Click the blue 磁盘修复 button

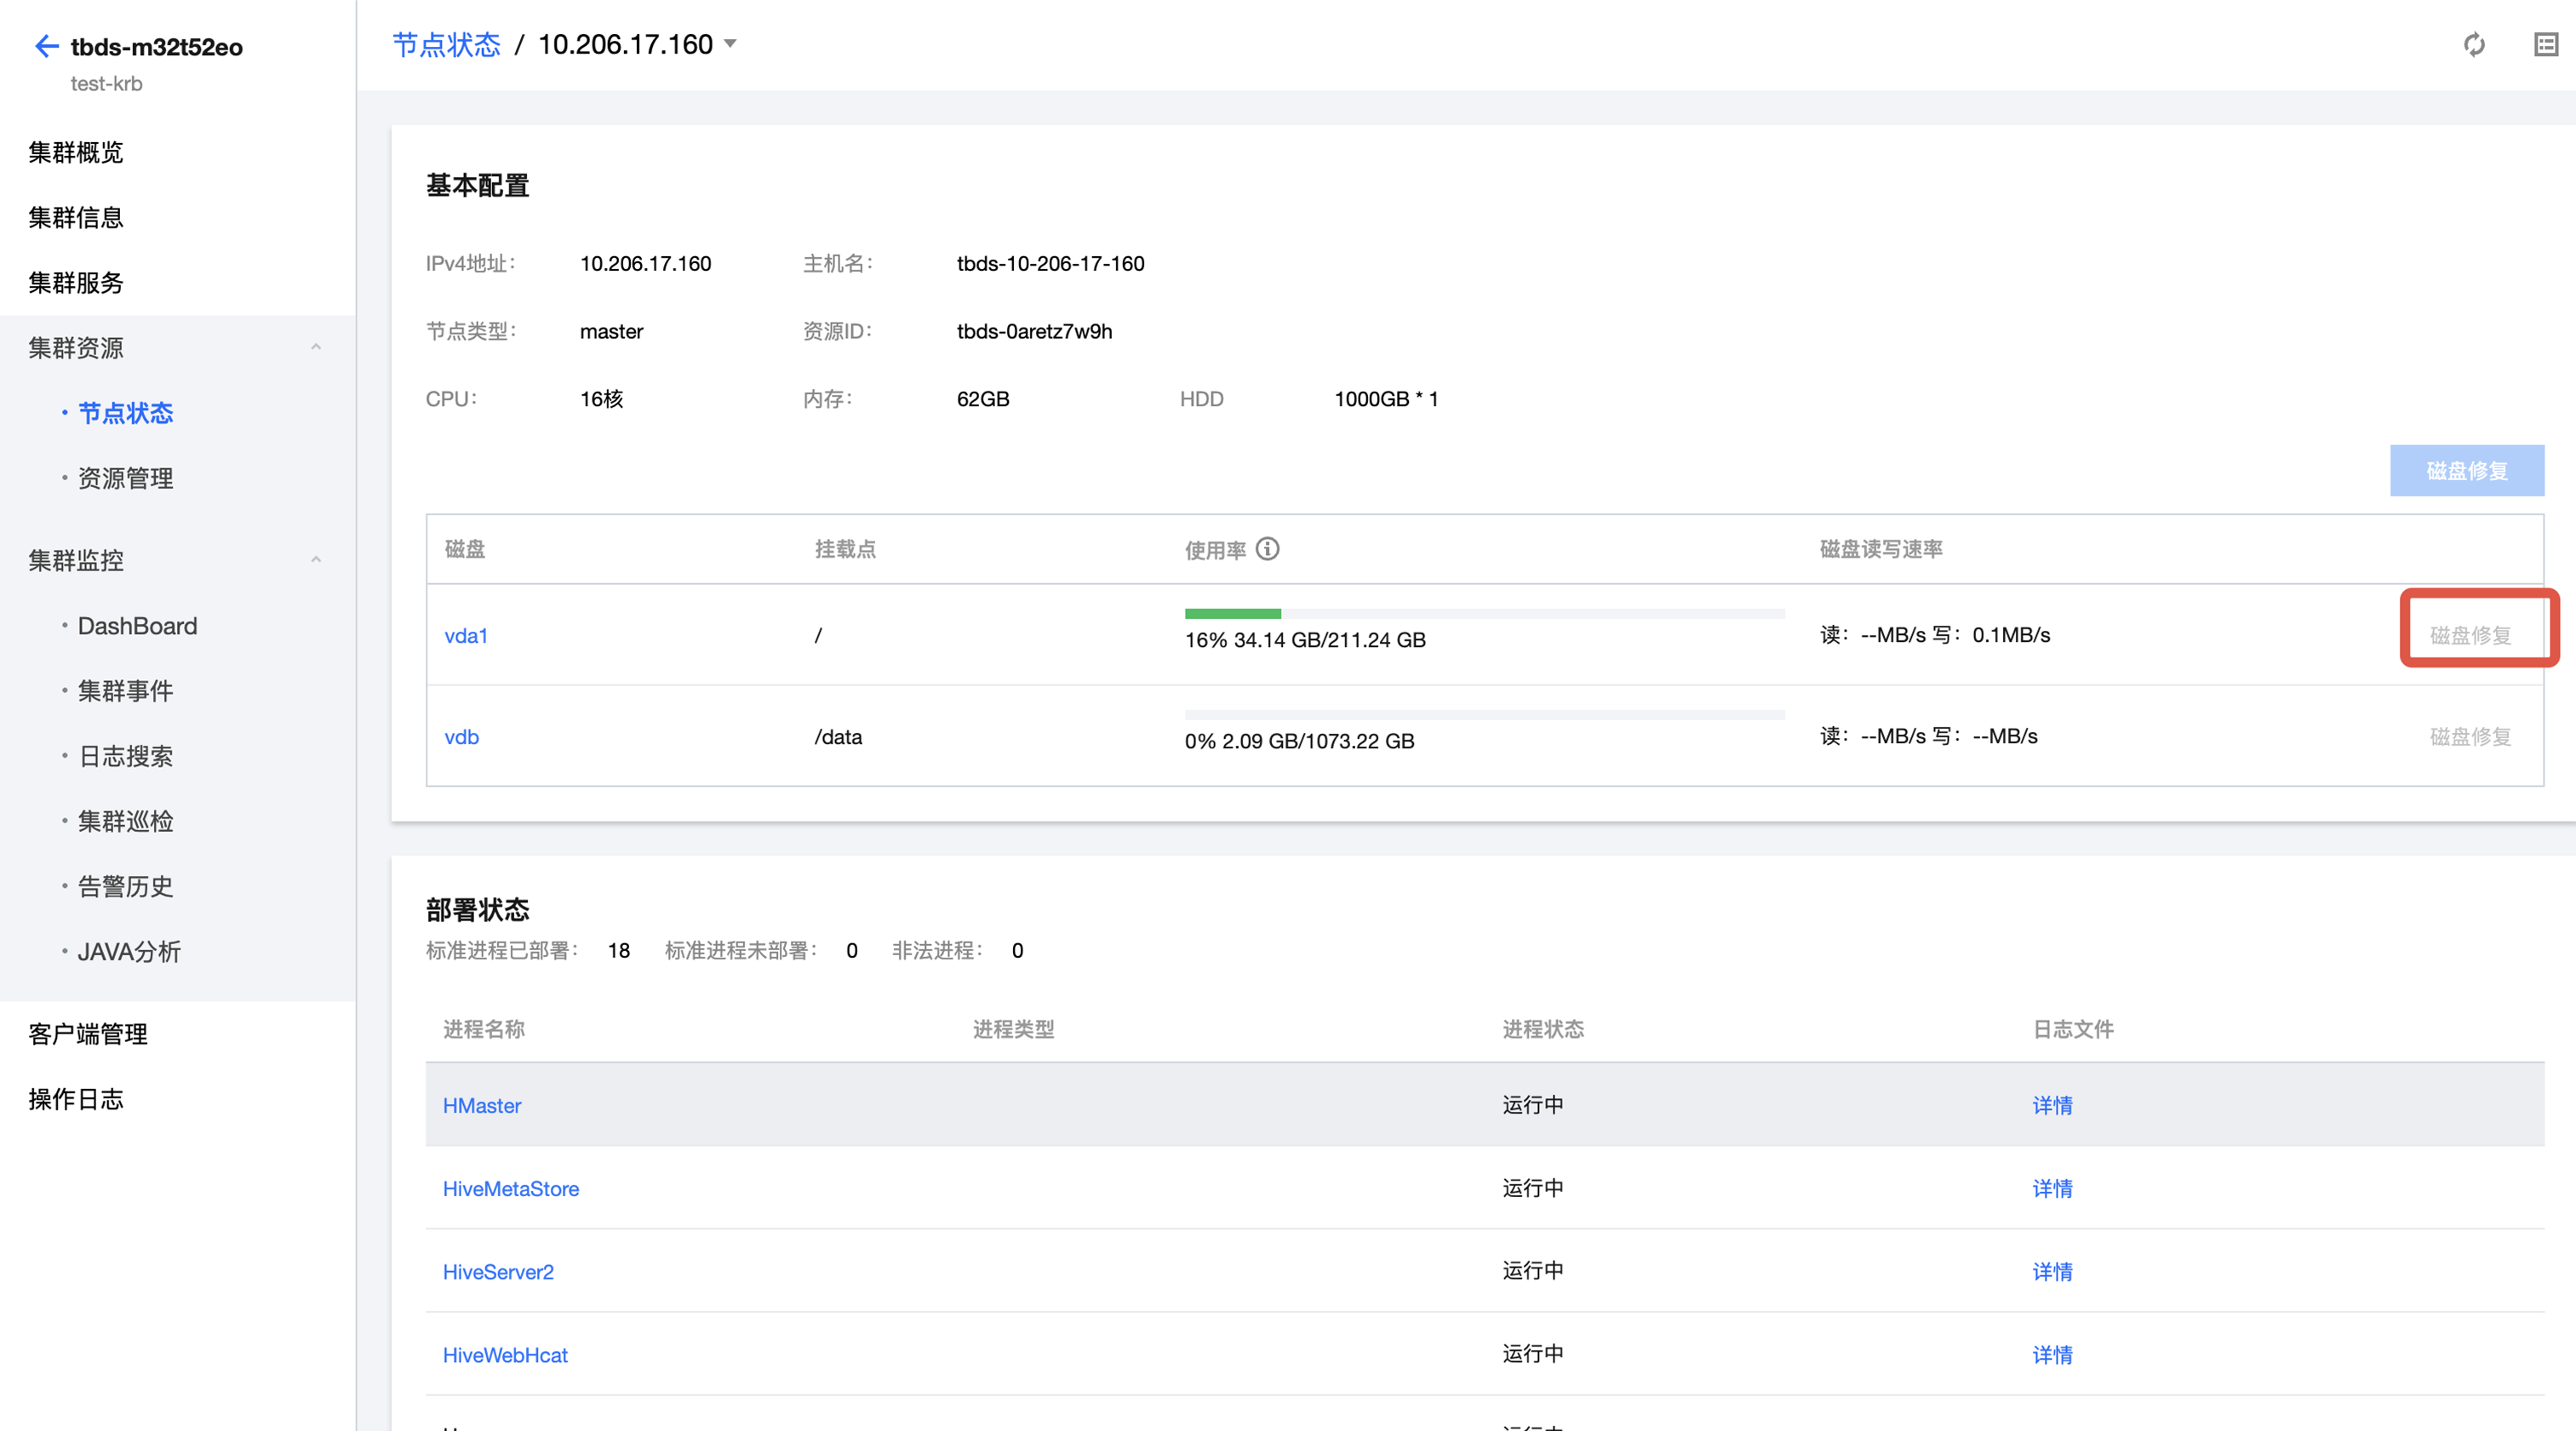tap(2466, 470)
